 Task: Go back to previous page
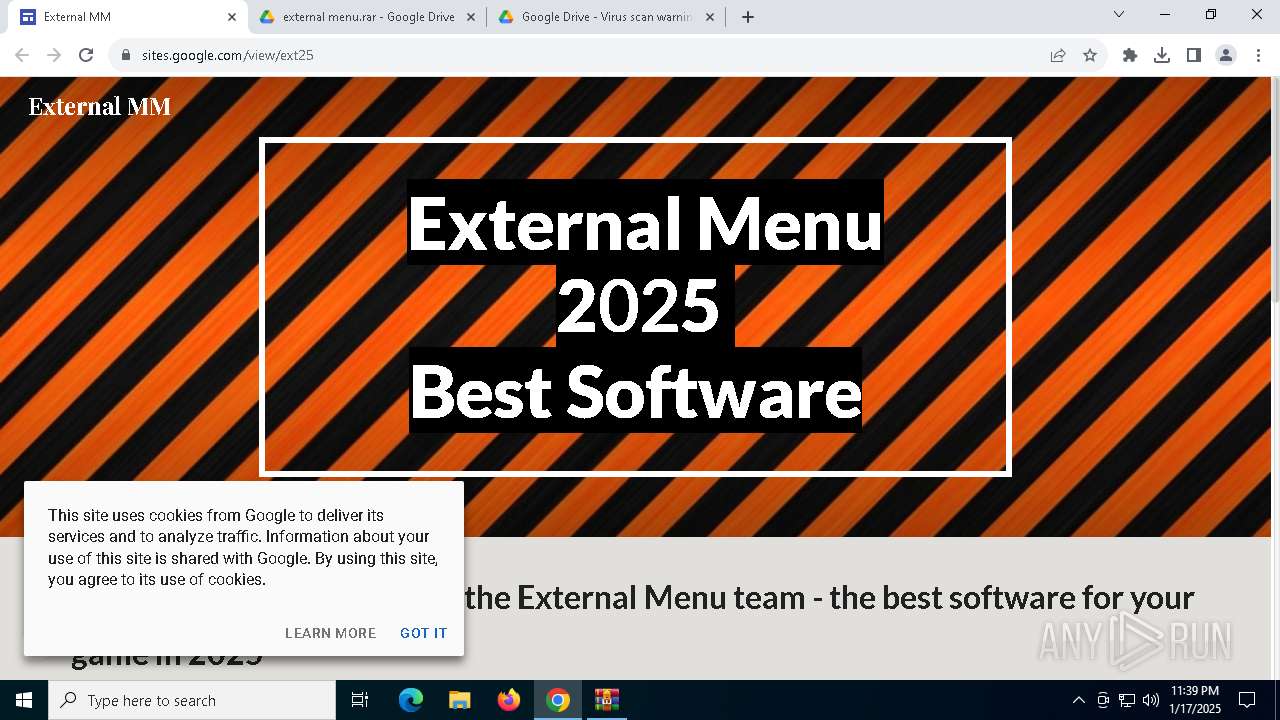point(22,55)
